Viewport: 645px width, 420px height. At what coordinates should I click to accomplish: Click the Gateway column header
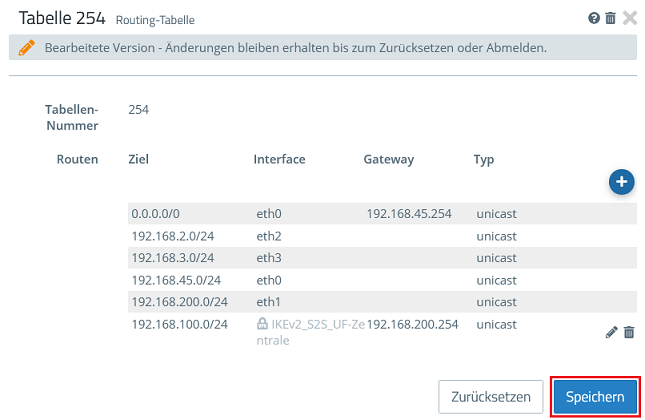pyautogui.click(x=388, y=160)
